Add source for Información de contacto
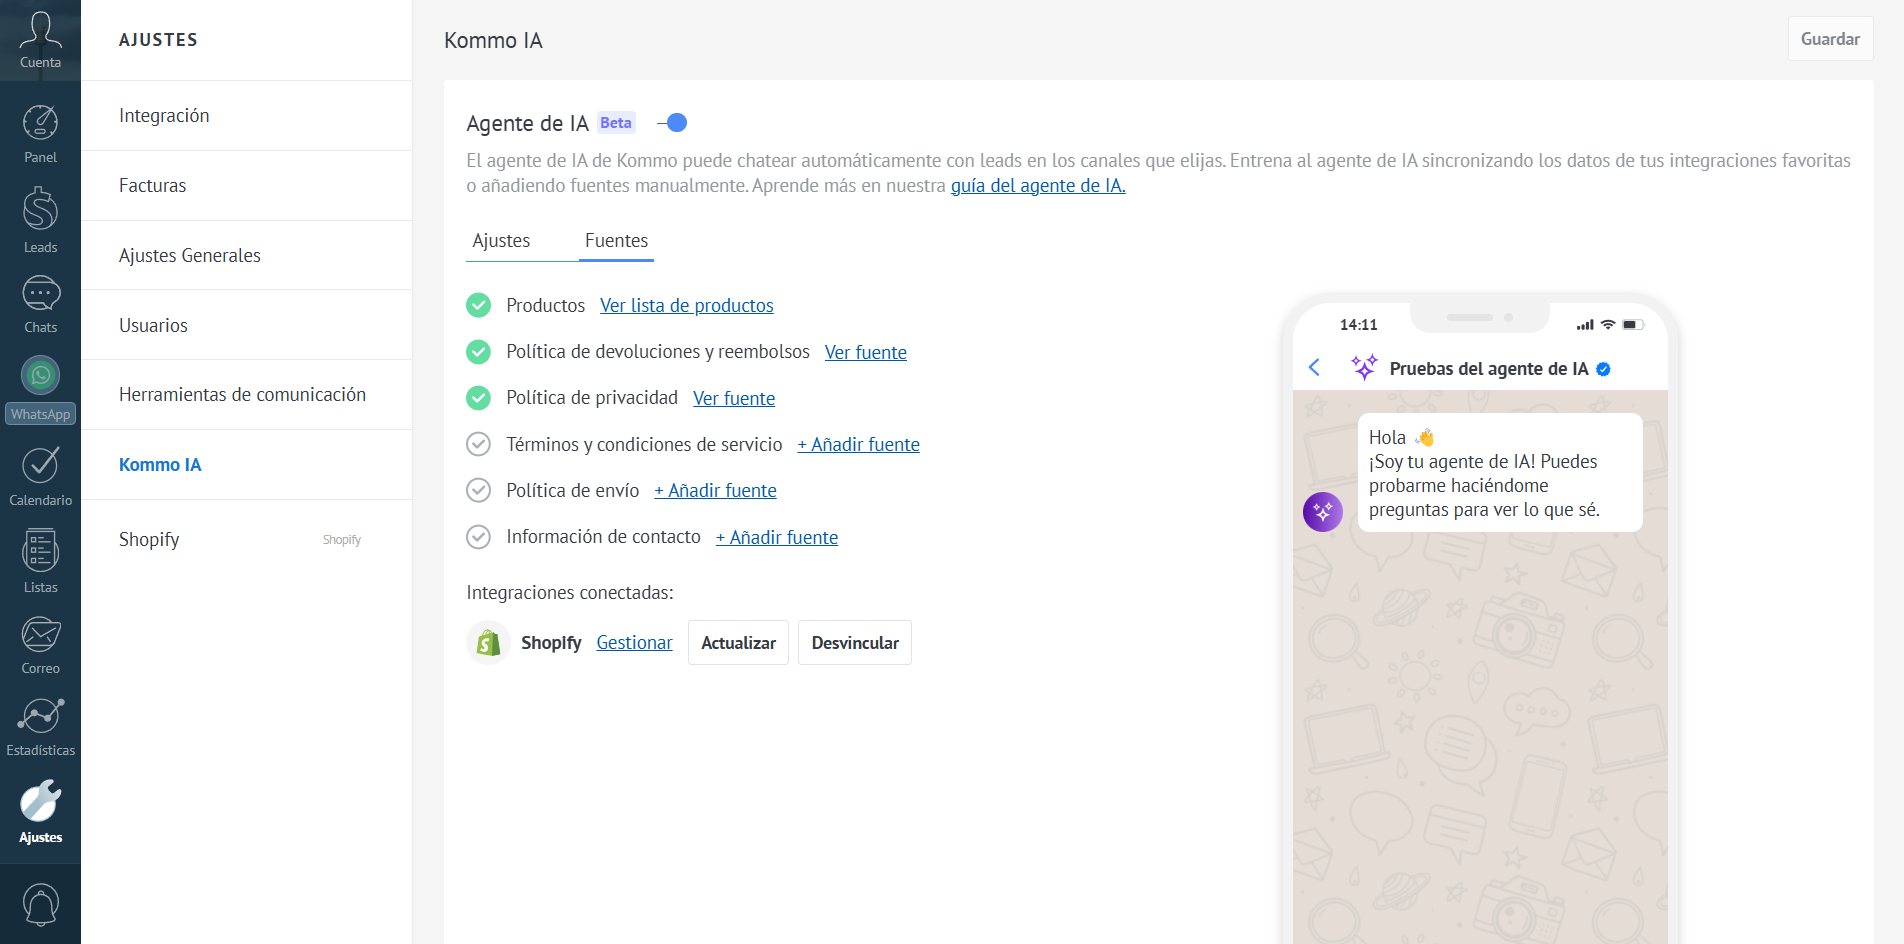This screenshot has width=1904, height=944. pos(777,537)
